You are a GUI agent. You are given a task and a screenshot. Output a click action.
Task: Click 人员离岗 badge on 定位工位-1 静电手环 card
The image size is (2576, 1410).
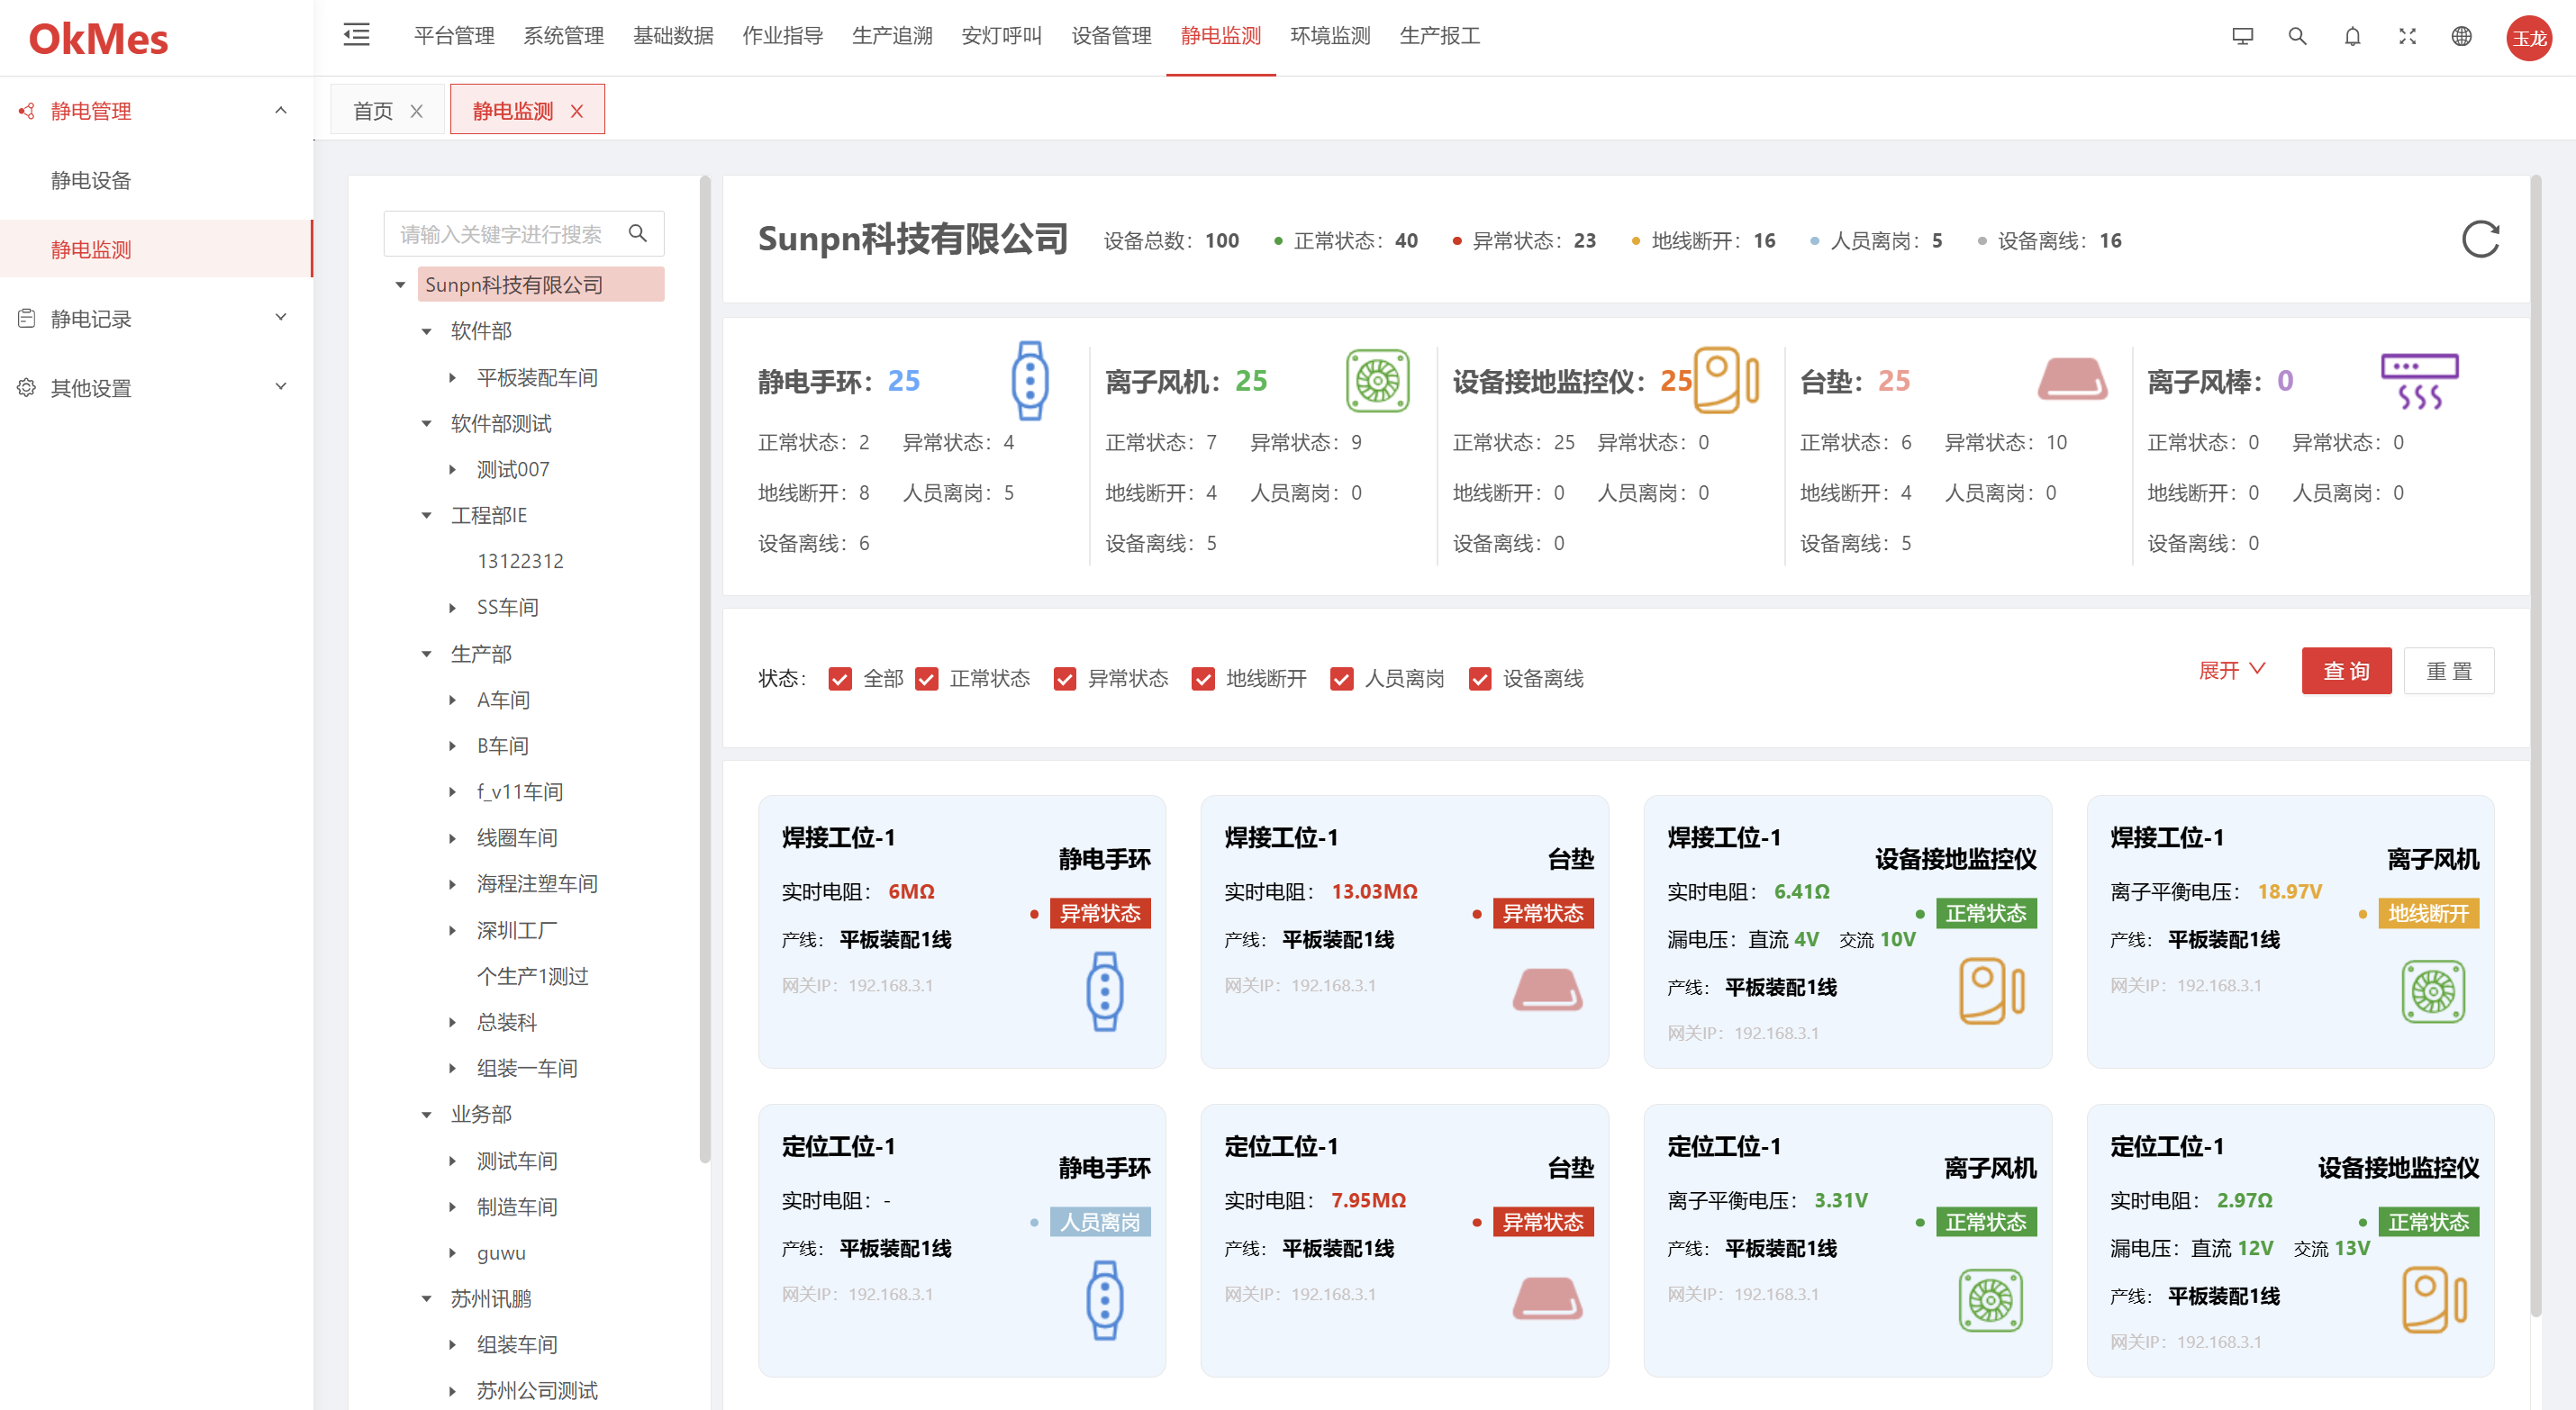[1100, 1222]
